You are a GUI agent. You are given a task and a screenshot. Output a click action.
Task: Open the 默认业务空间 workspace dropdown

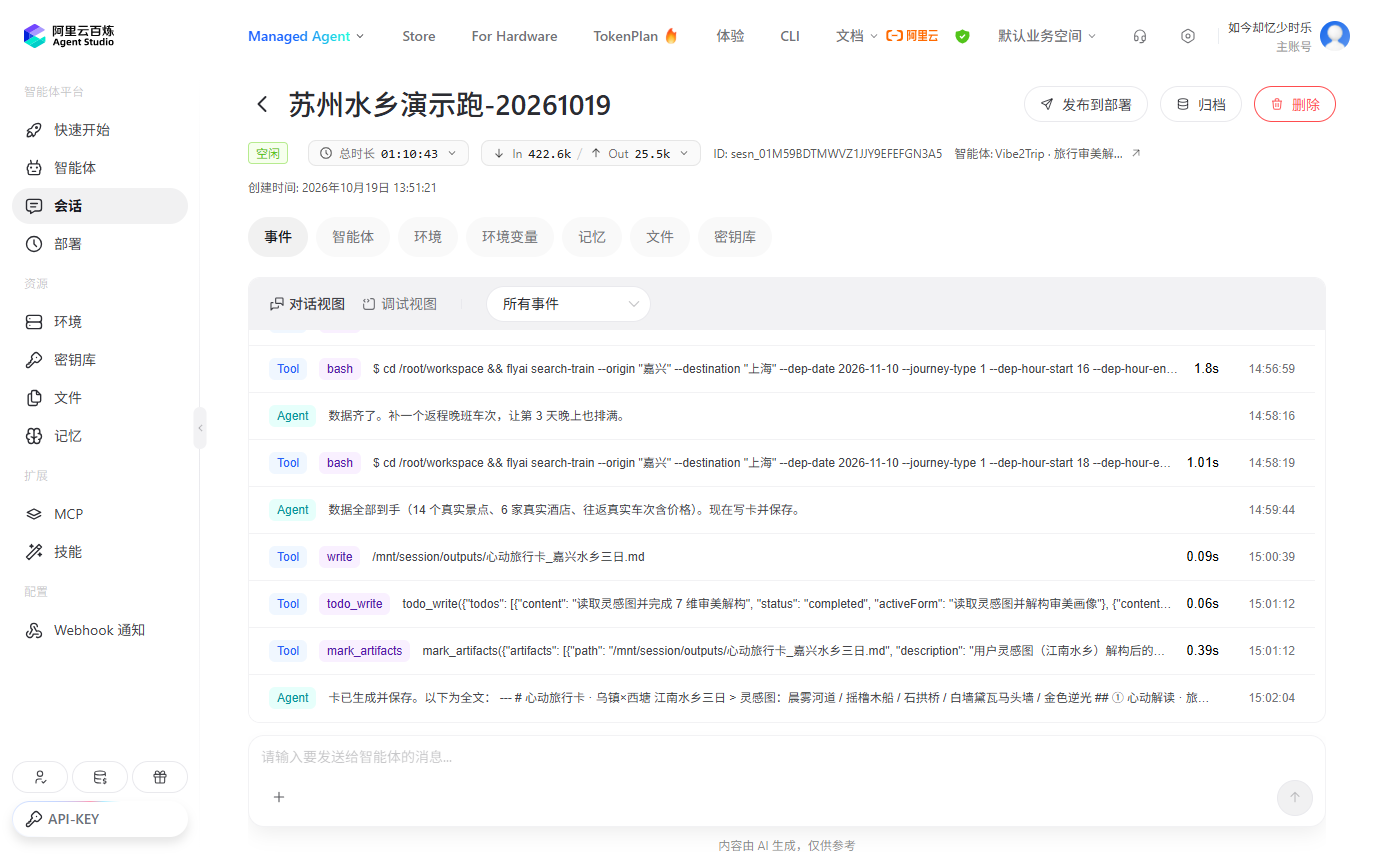[1047, 36]
